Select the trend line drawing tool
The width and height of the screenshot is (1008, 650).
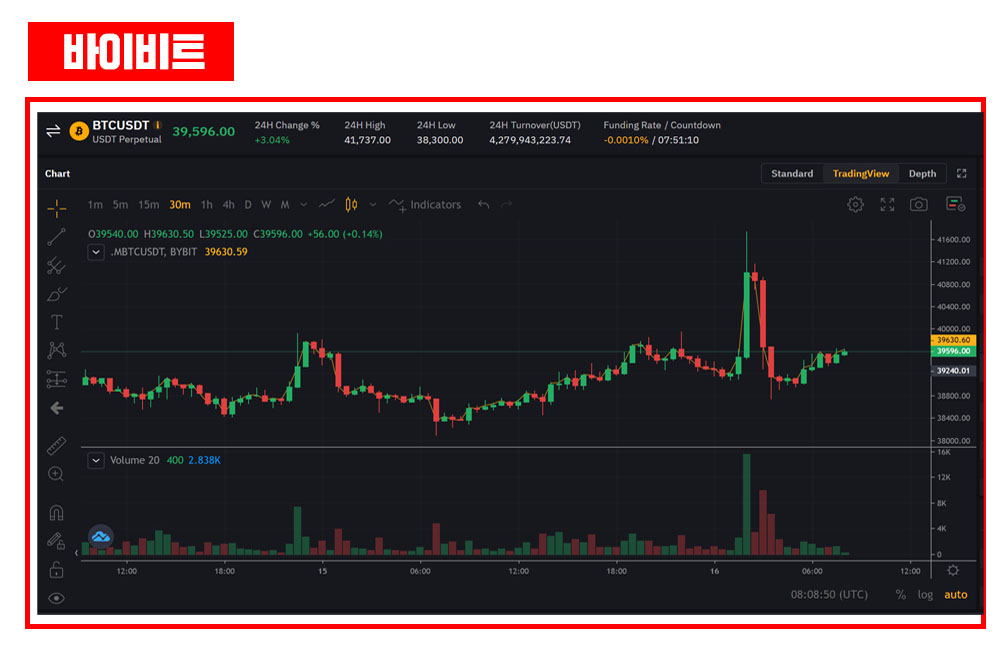(57, 237)
